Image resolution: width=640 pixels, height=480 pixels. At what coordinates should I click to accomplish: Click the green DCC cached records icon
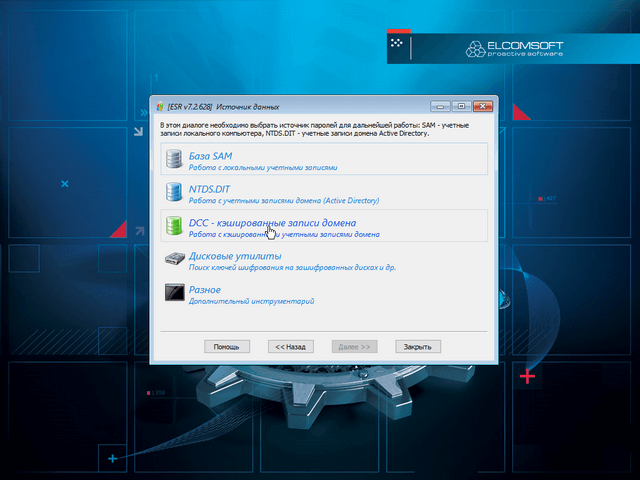coord(174,226)
